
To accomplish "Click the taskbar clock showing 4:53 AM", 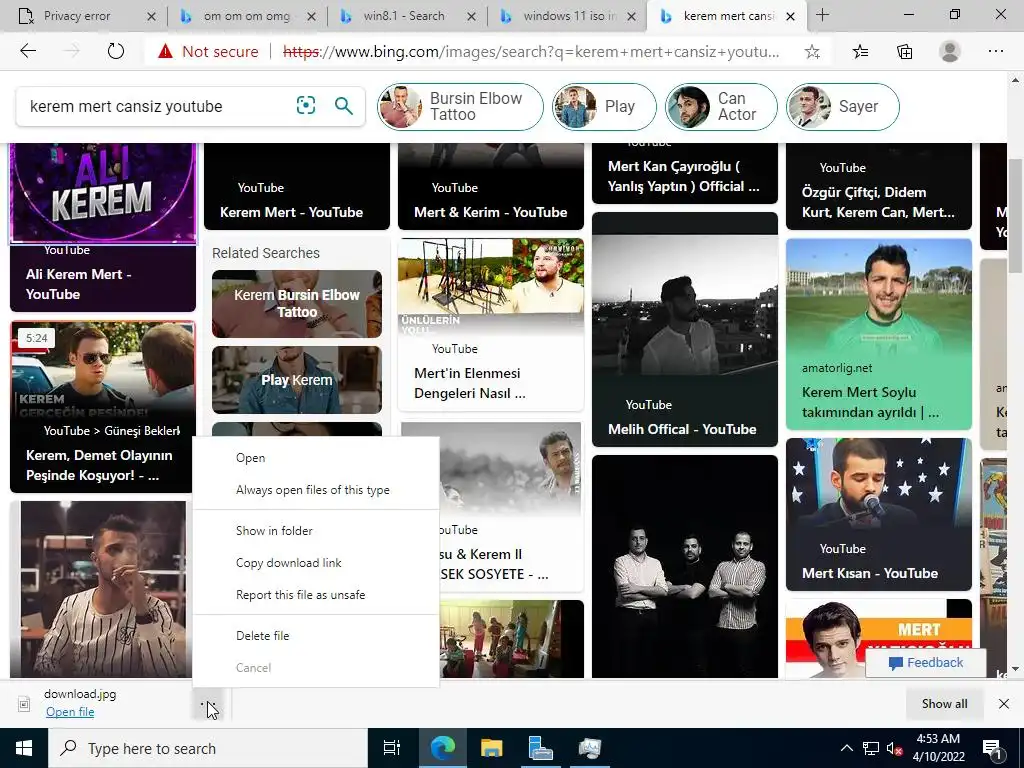I will pyautogui.click(x=939, y=748).
